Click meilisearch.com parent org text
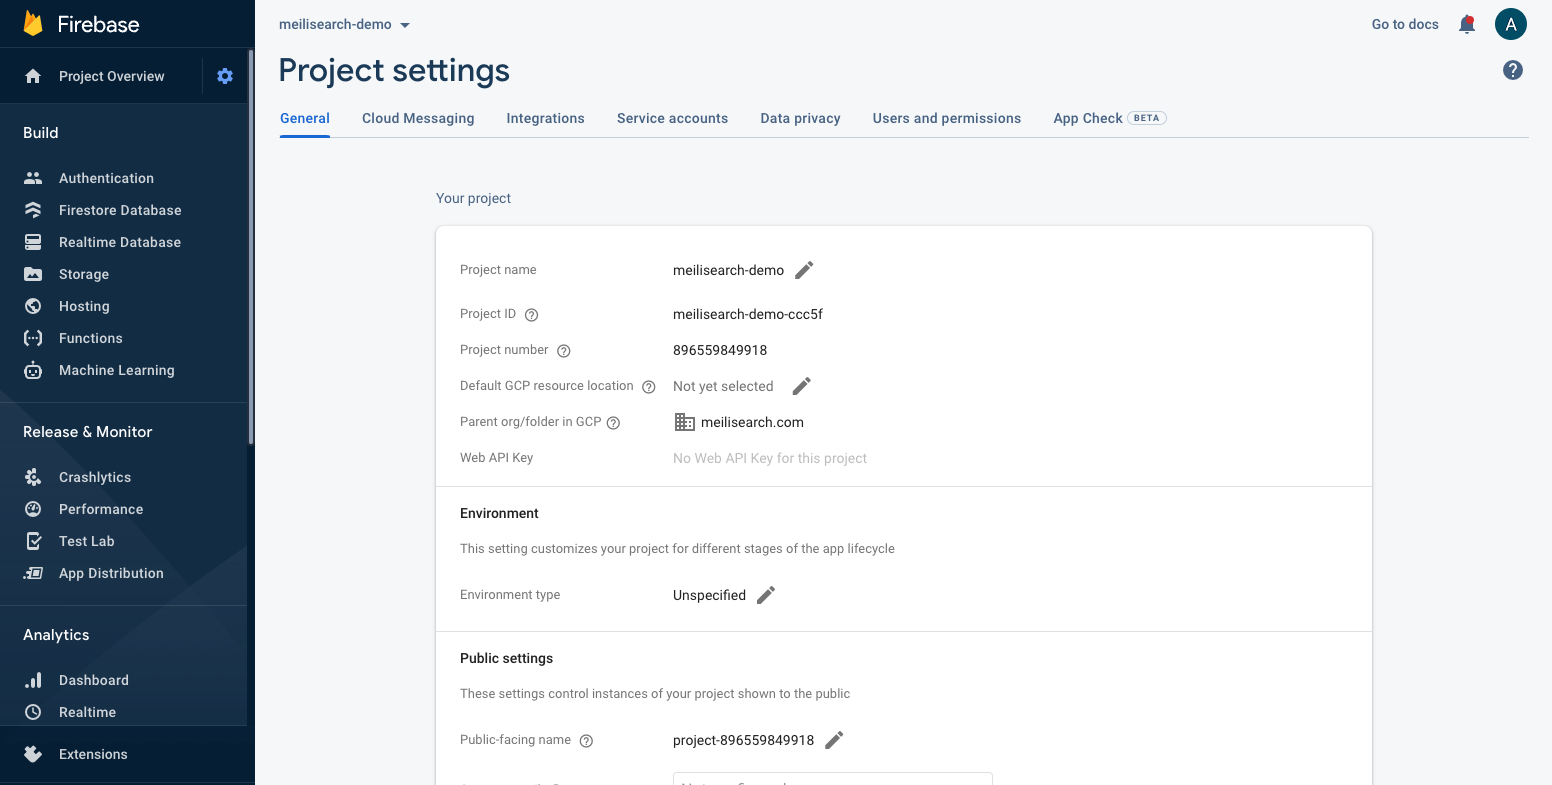 coord(752,422)
